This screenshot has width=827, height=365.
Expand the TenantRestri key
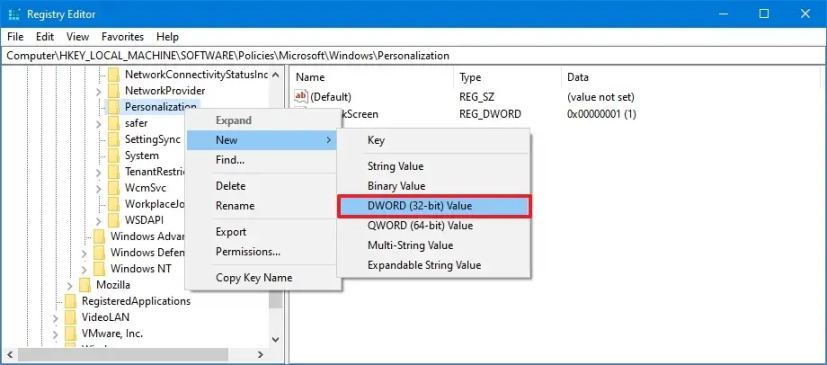point(99,172)
